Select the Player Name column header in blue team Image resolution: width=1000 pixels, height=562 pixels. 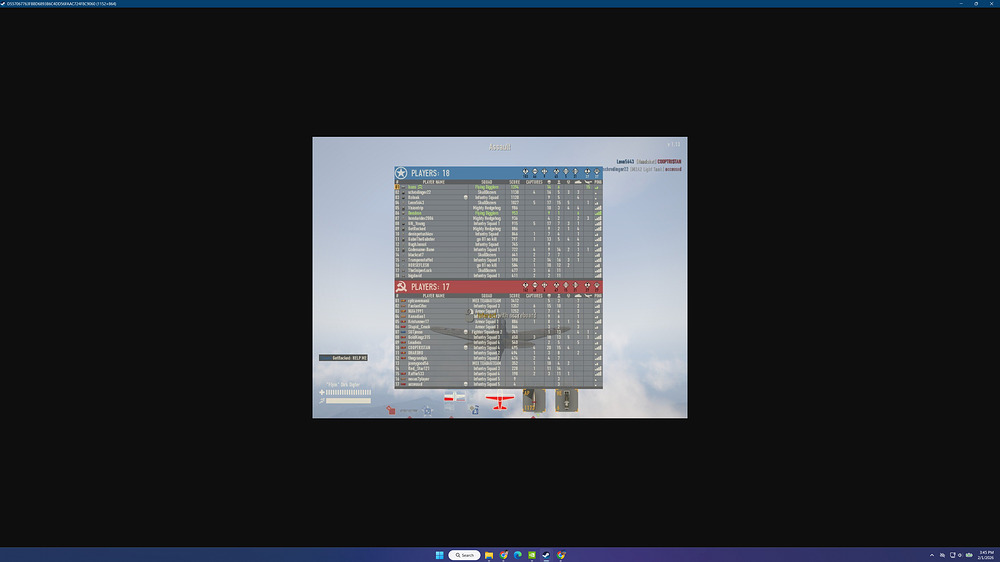click(x=434, y=182)
